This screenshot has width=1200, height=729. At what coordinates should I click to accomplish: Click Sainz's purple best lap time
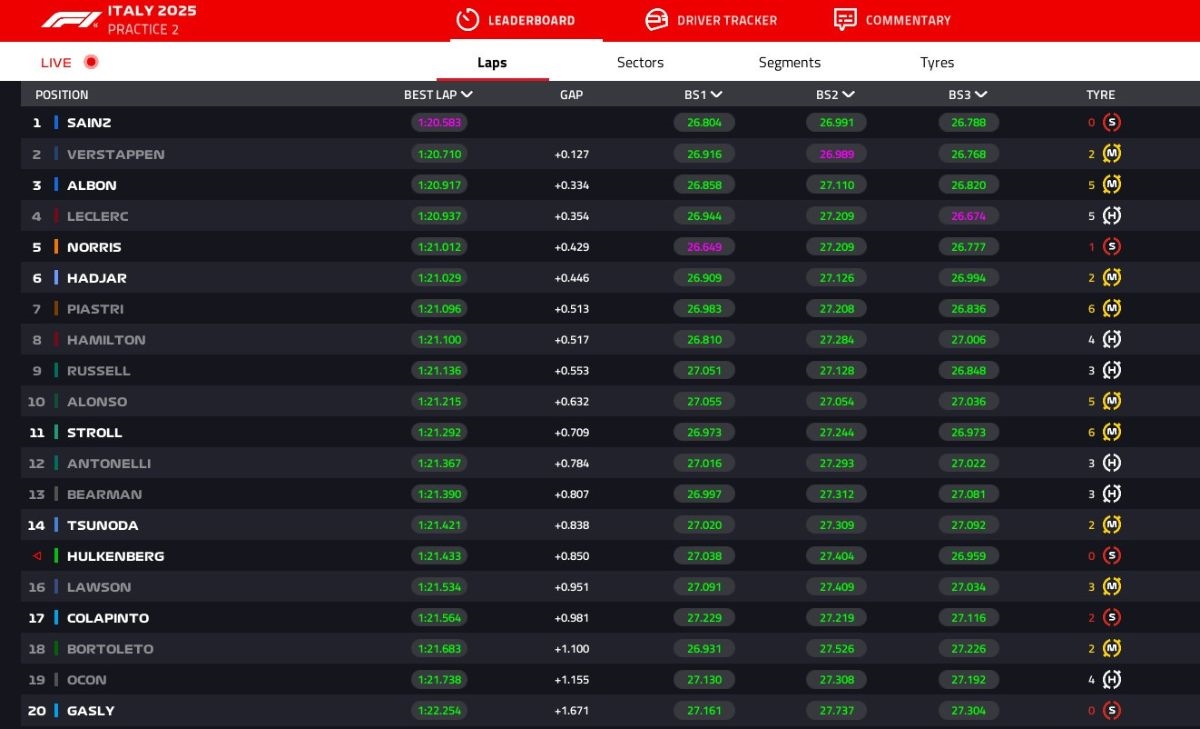(x=439, y=123)
